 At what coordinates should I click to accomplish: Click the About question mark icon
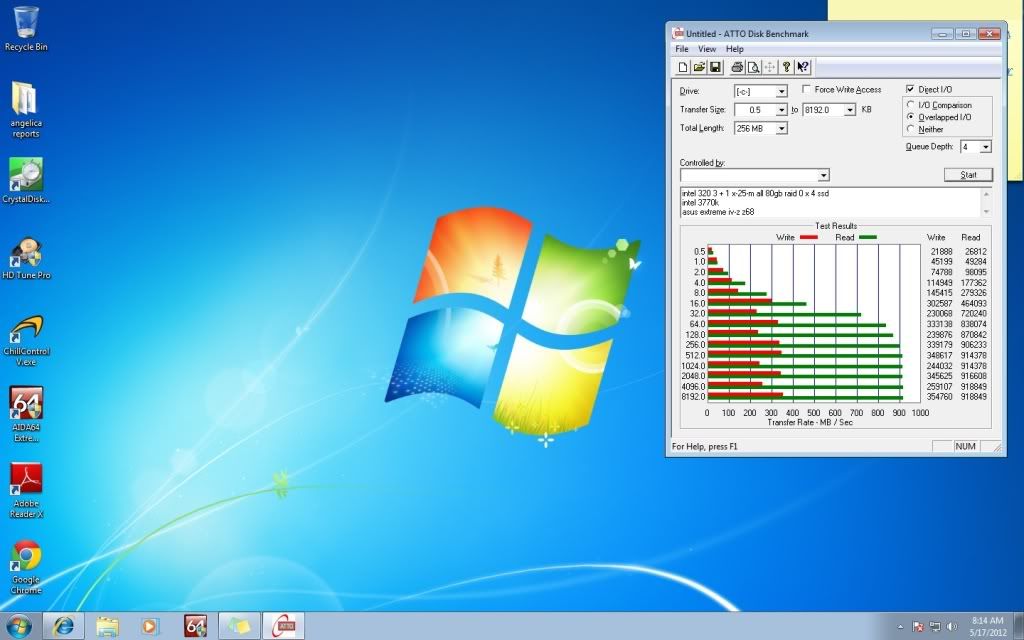(786, 67)
